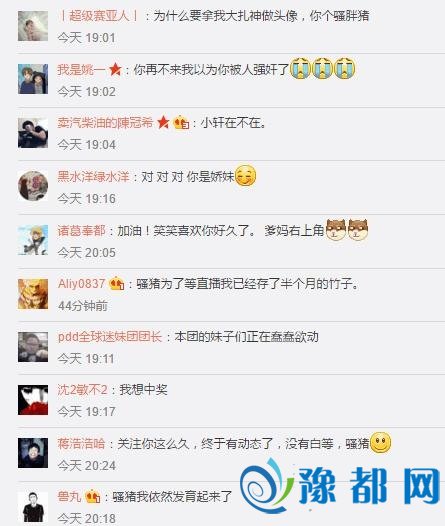Image resolution: width=445 pixels, height=526 pixels.
Task: Click smiley emoji in 蒋浩浩哈 comment
Action: tap(380, 442)
